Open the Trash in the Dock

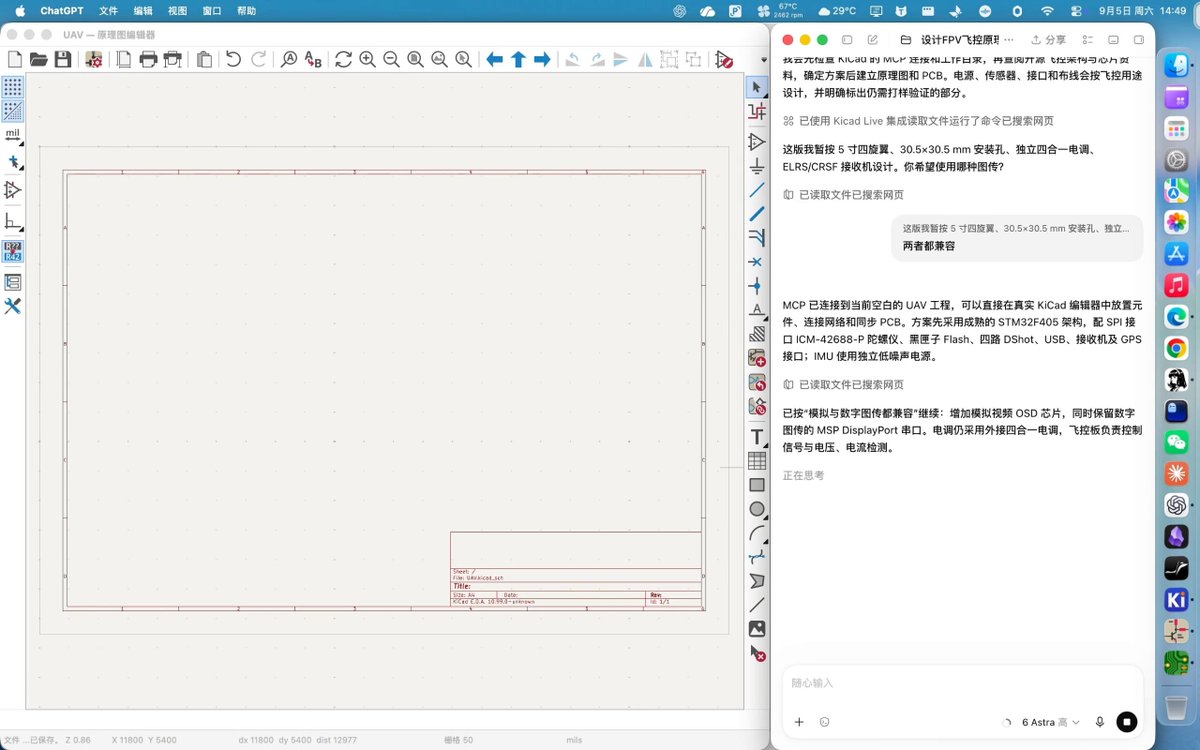click(1176, 708)
